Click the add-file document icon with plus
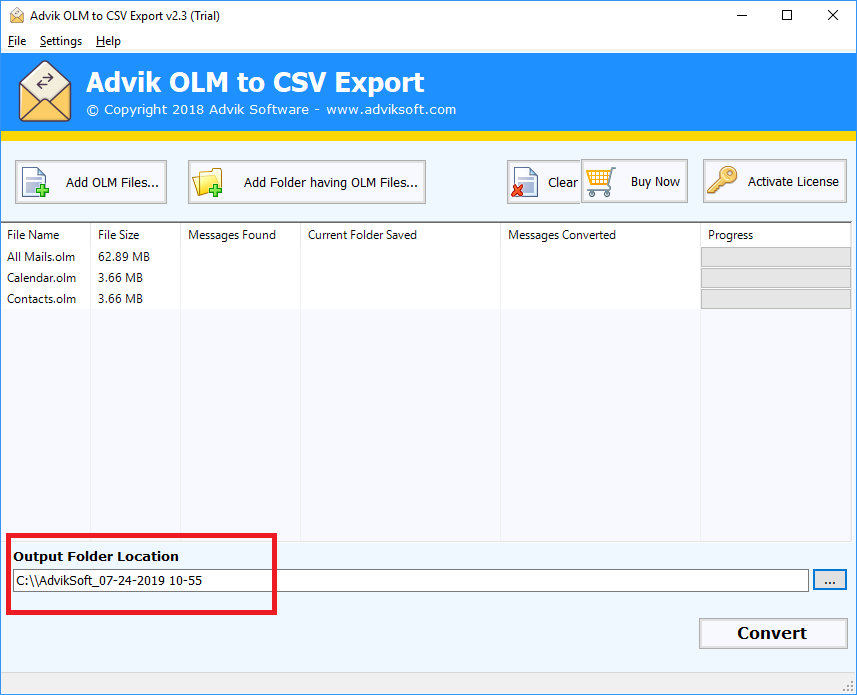 [x=35, y=182]
